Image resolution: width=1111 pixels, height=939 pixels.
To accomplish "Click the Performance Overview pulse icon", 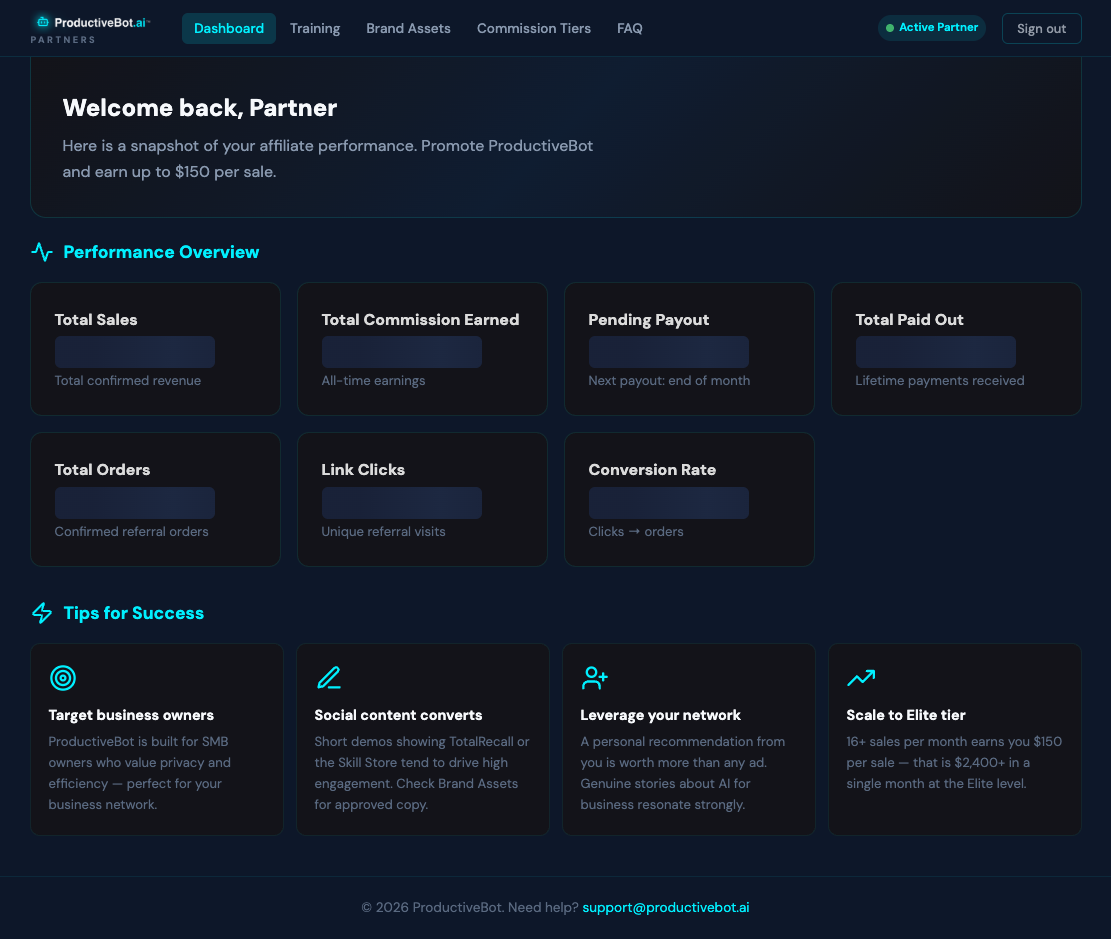I will coord(42,252).
